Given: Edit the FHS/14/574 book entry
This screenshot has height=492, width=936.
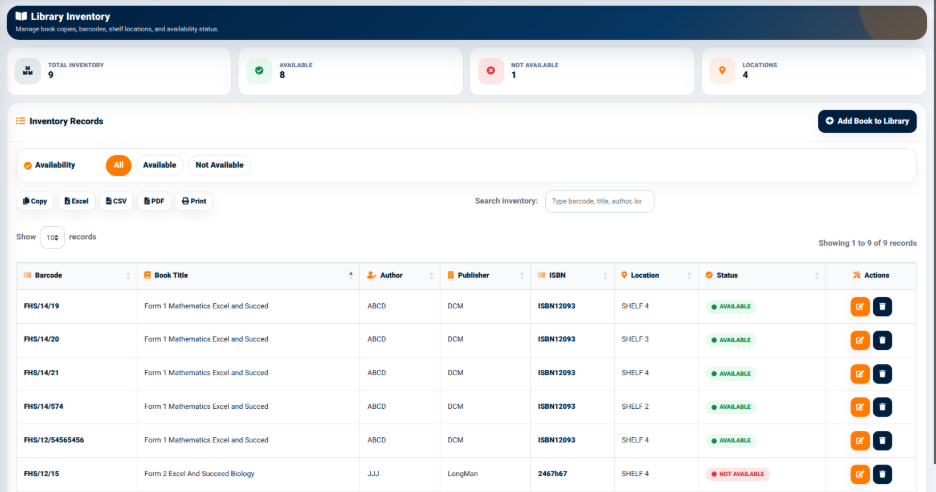Looking at the screenshot, I should click(860, 407).
